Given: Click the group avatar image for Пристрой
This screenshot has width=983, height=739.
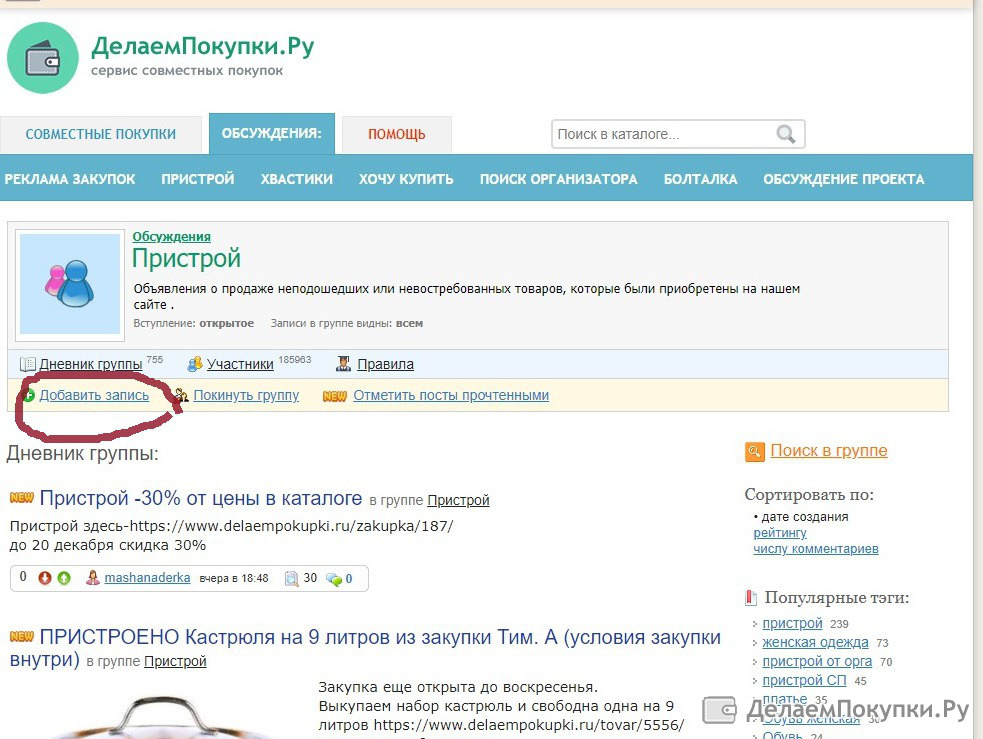Looking at the screenshot, I should tap(70, 284).
